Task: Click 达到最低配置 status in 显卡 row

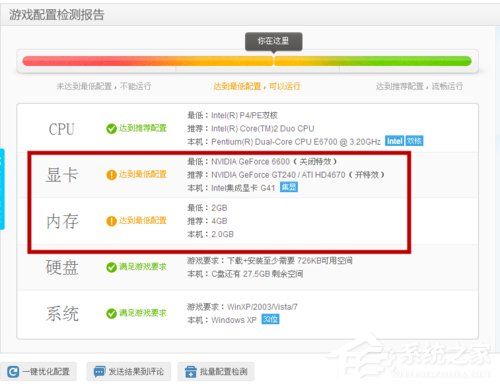Action: tap(143, 174)
